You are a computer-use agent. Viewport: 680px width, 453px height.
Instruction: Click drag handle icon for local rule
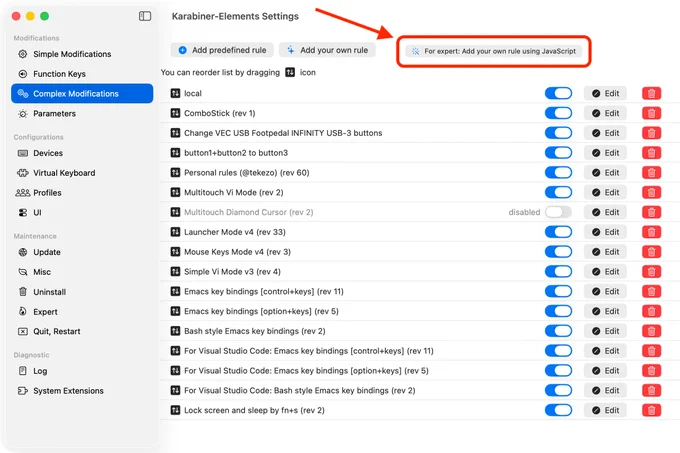pyautogui.click(x=175, y=93)
